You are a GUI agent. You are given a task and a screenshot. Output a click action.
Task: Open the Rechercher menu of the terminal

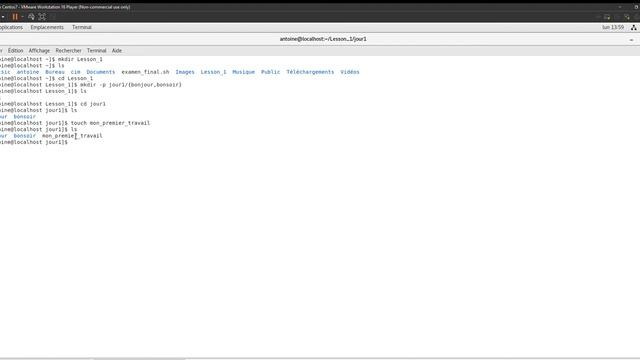coord(69,51)
